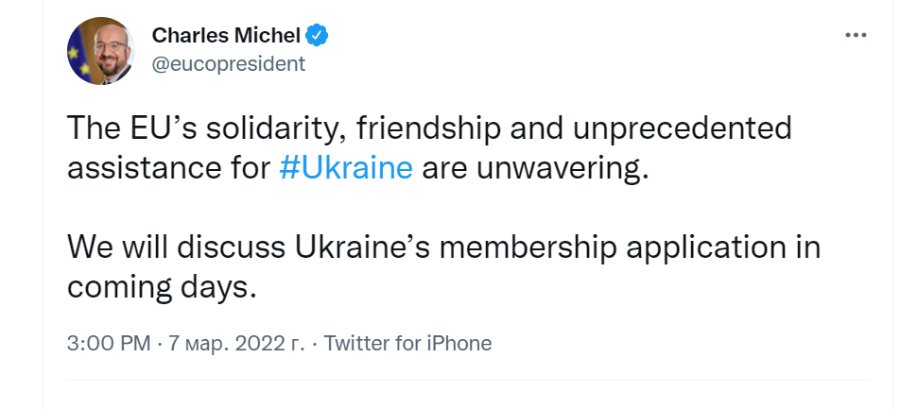Click the display name Charles Michel
Viewport: 900px width, 409px height.
click(x=226, y=36)
